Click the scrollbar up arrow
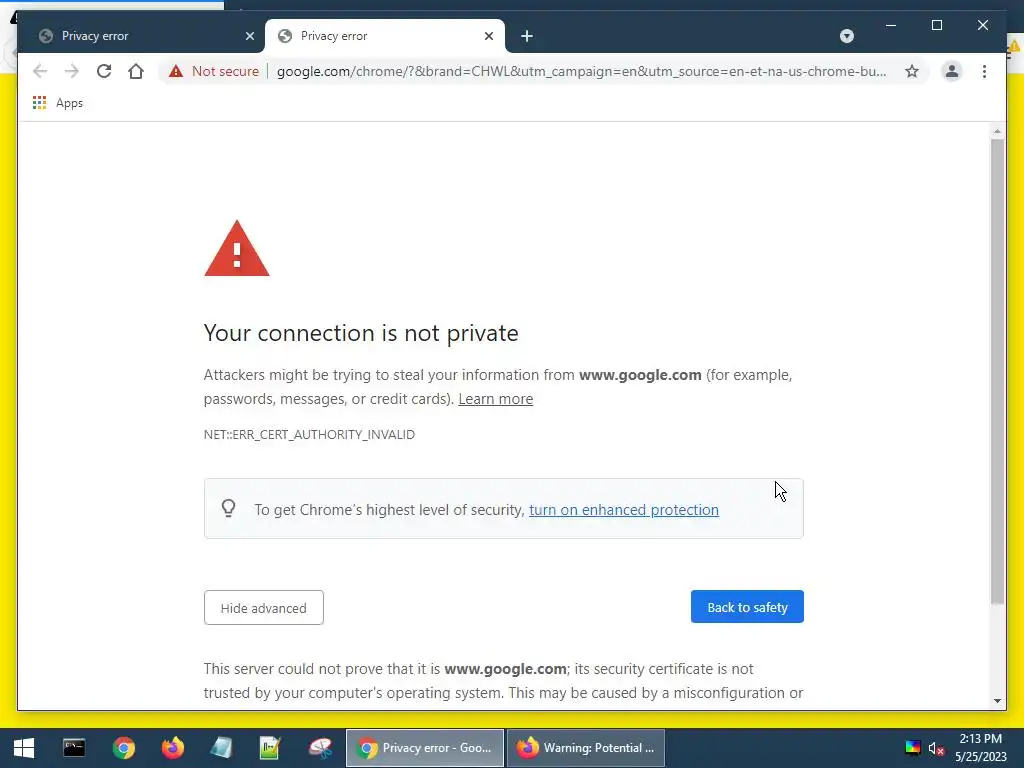Screen dimensions: 1024x768 [997, 131]
